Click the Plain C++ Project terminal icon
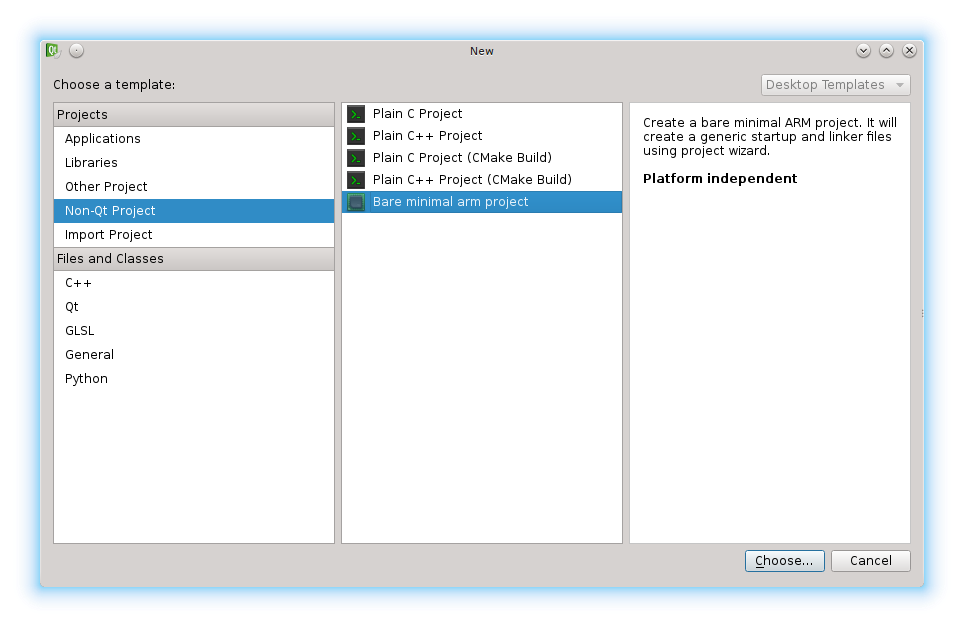The image size is (964, 627). click(356, 136)
